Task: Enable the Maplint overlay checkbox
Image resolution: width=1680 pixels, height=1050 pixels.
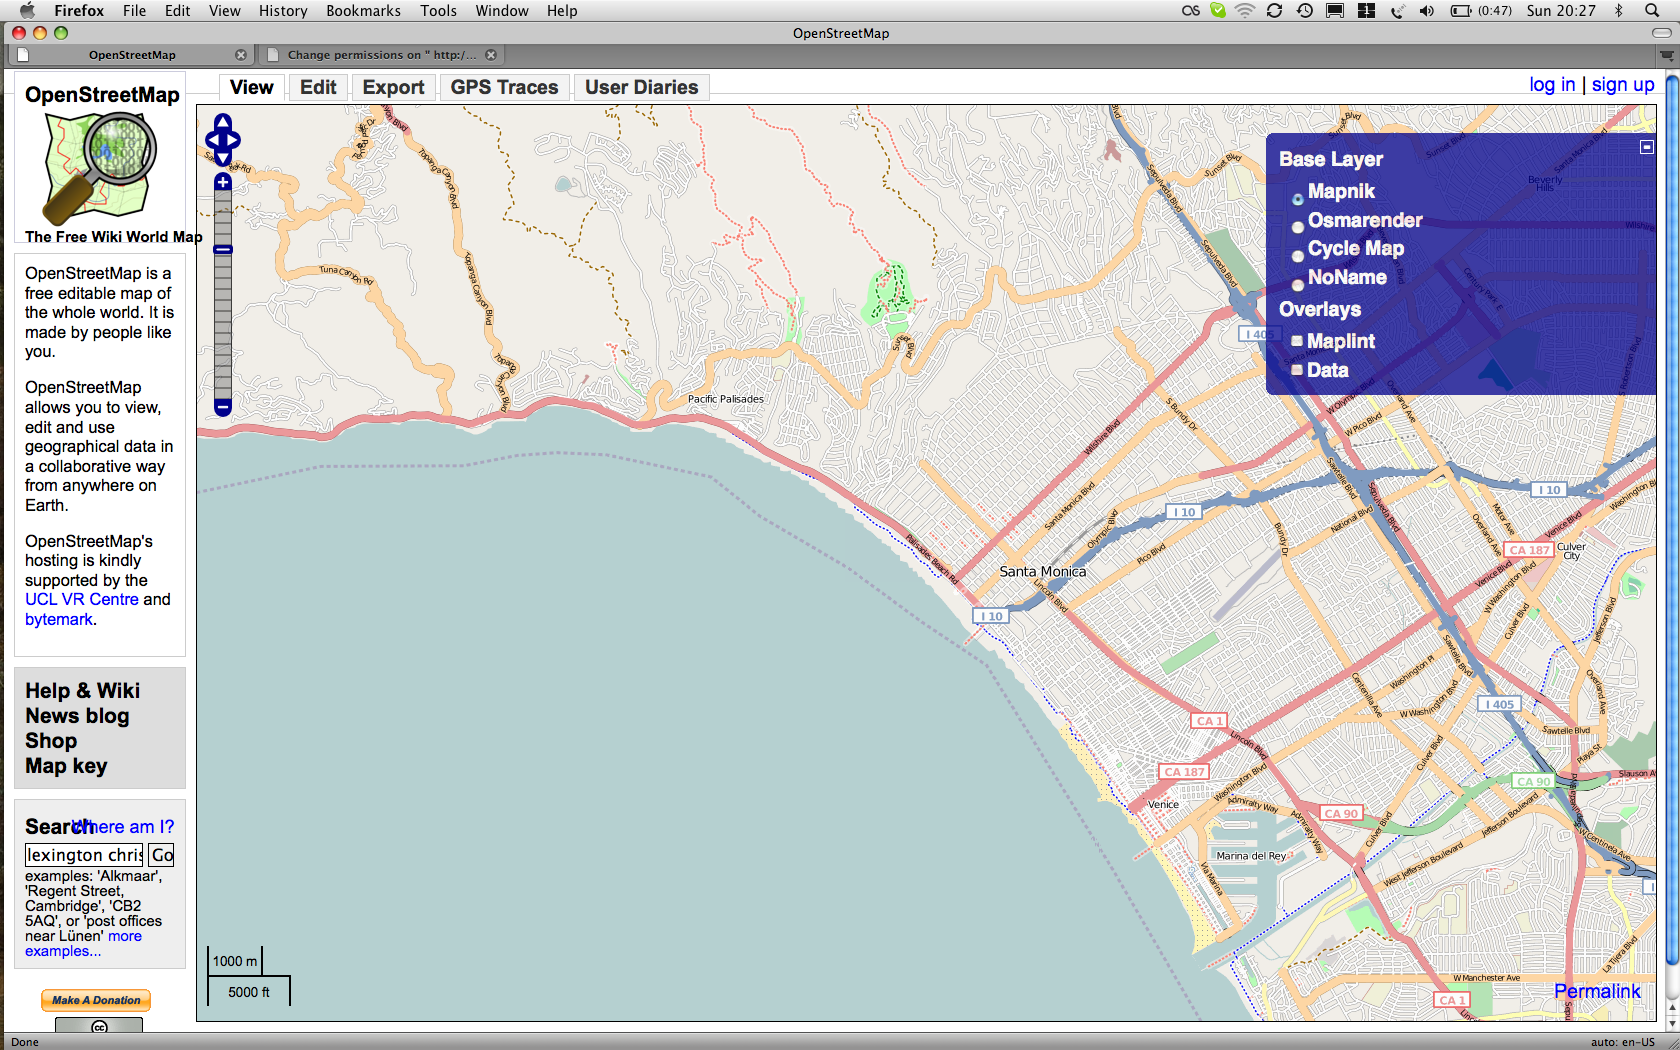Action: (x=1297, y=341)
